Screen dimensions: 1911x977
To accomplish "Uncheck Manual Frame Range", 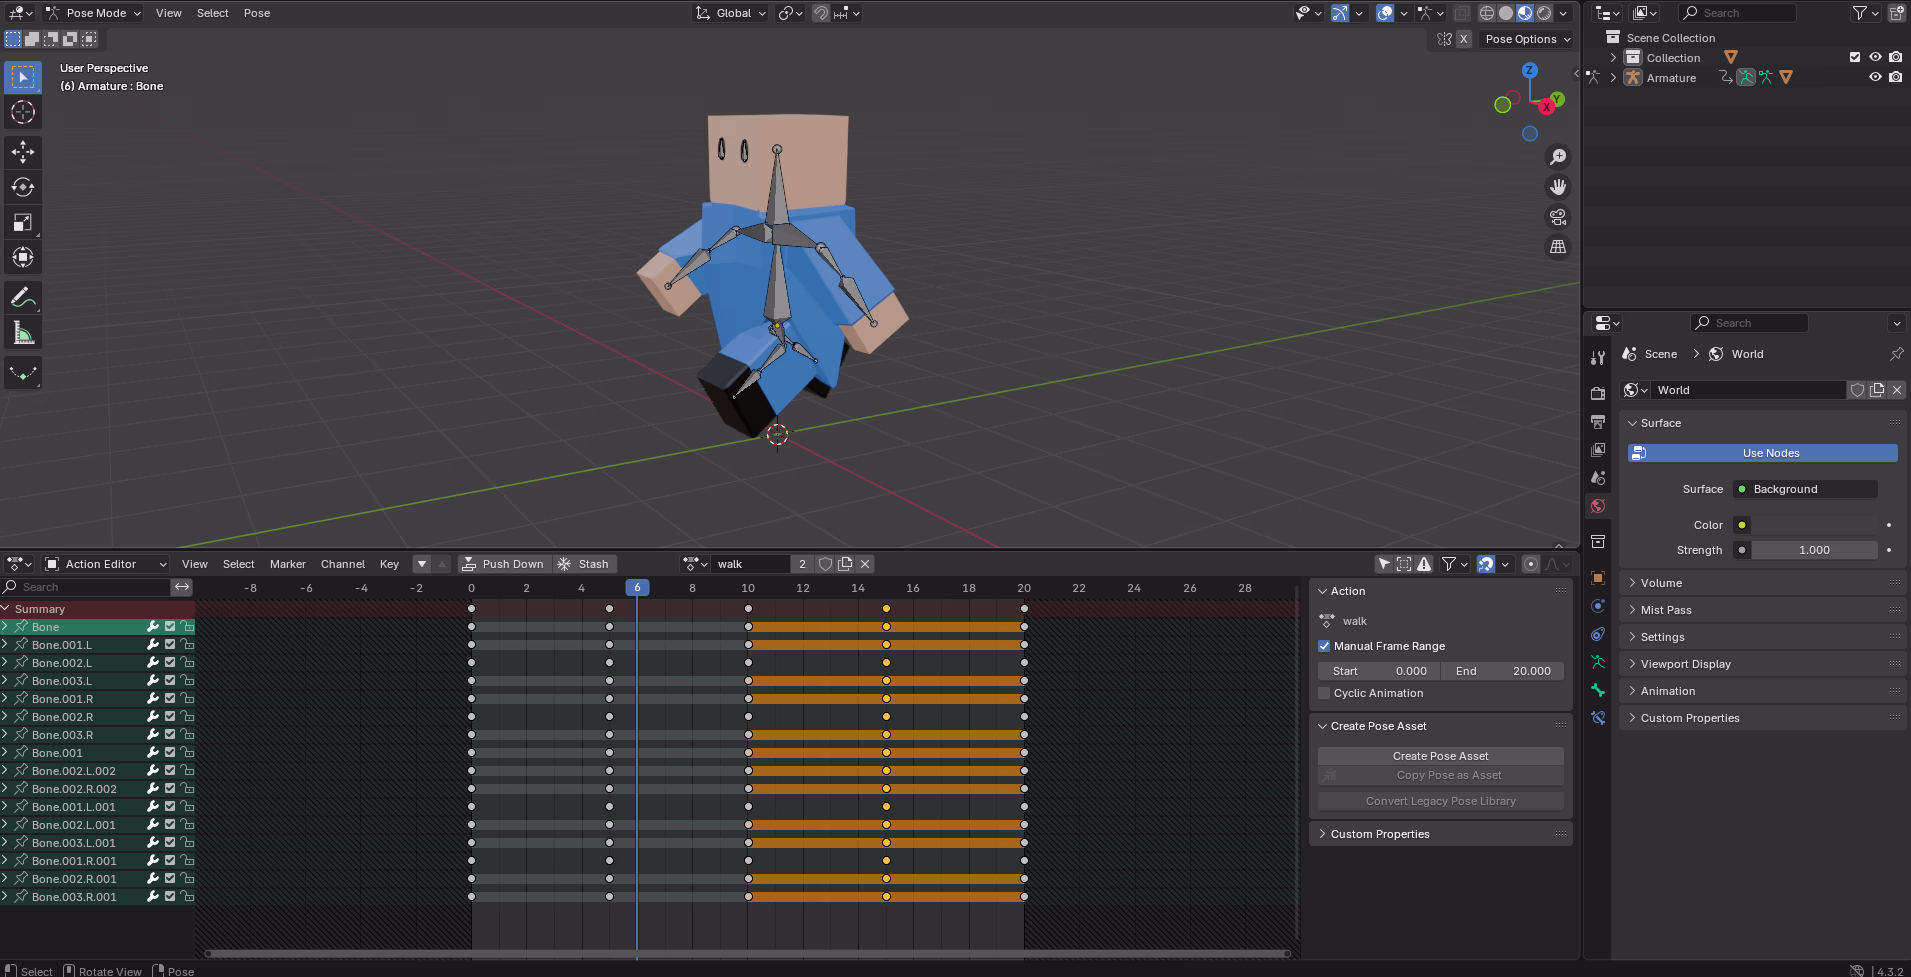I will [x=1324, y=646].
